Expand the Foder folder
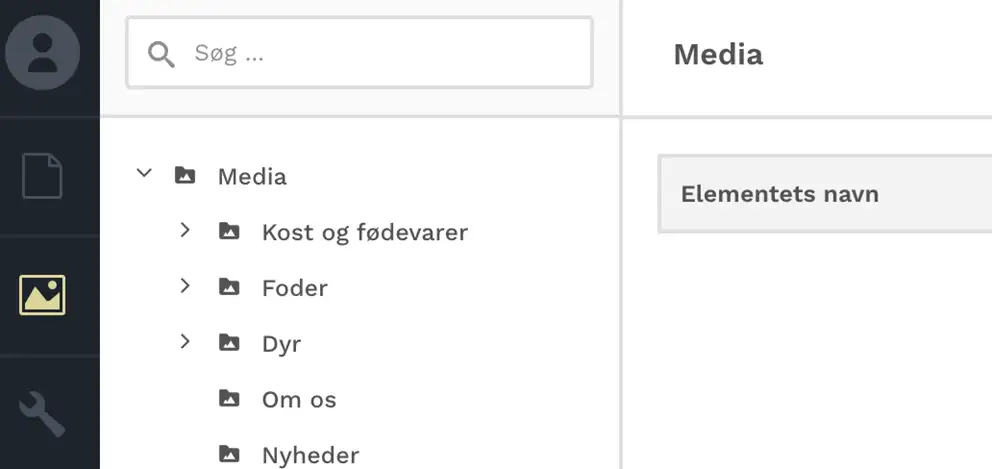992x469 pixels. click(x=185, y=287)
